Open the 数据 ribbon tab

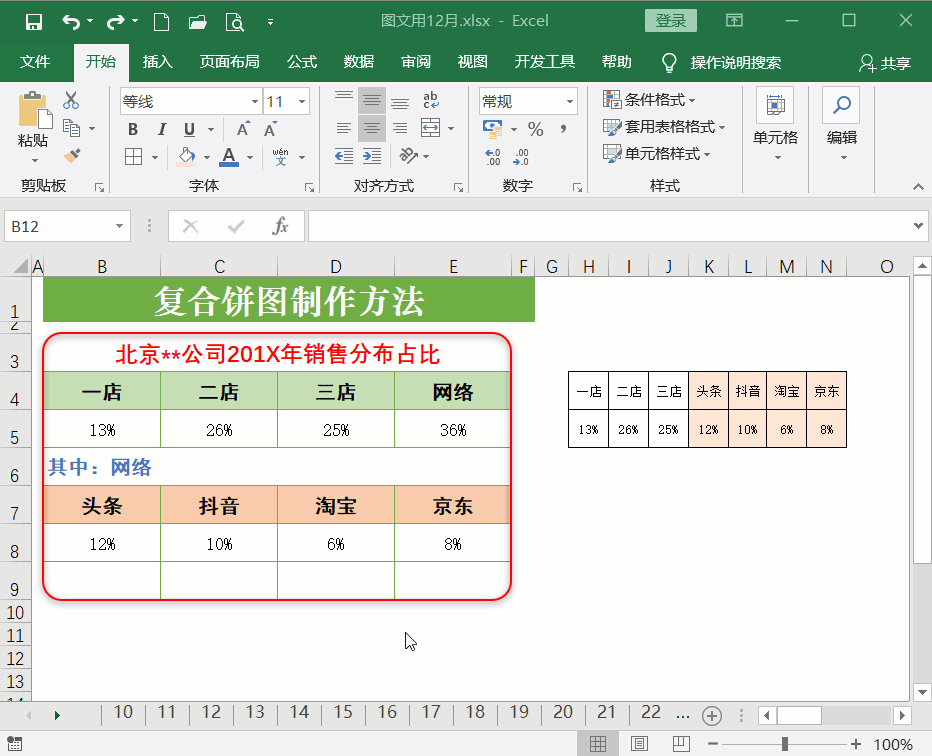[358, 61]
